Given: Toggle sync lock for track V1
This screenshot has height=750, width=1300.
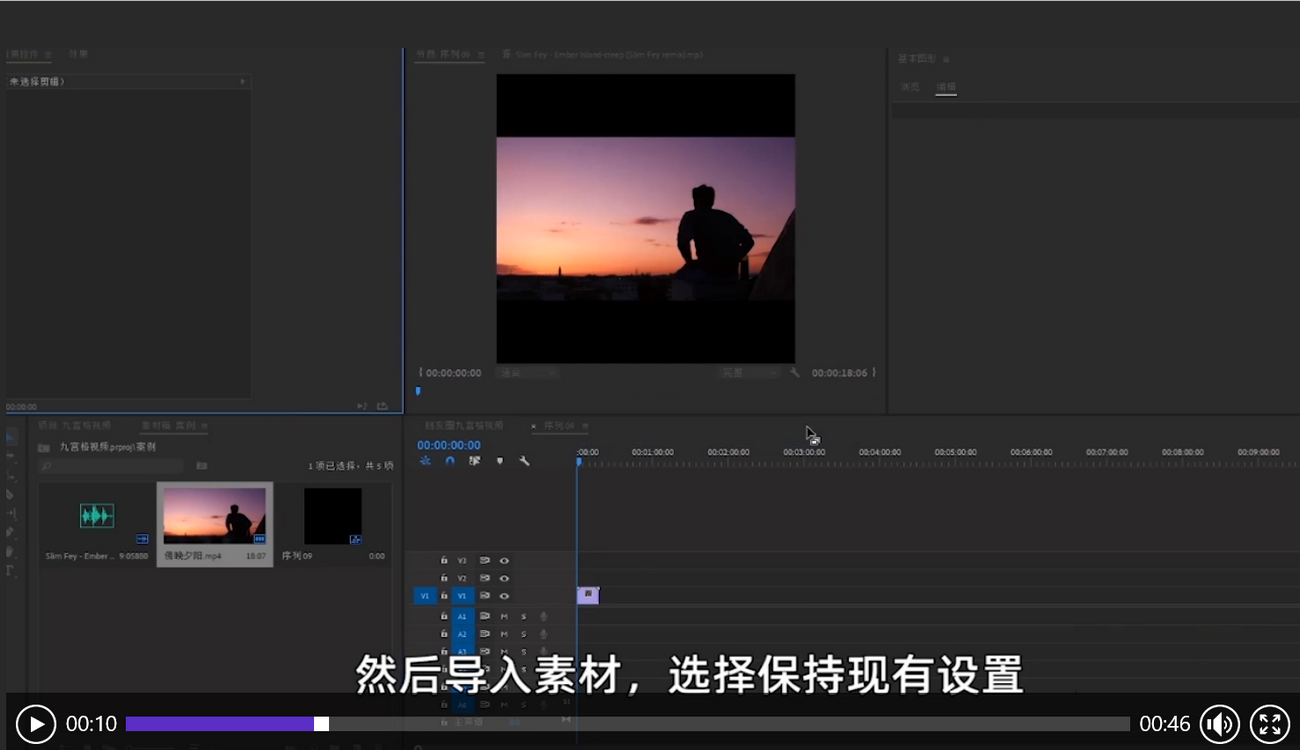Looking at the screenshot, I should 485,596.
